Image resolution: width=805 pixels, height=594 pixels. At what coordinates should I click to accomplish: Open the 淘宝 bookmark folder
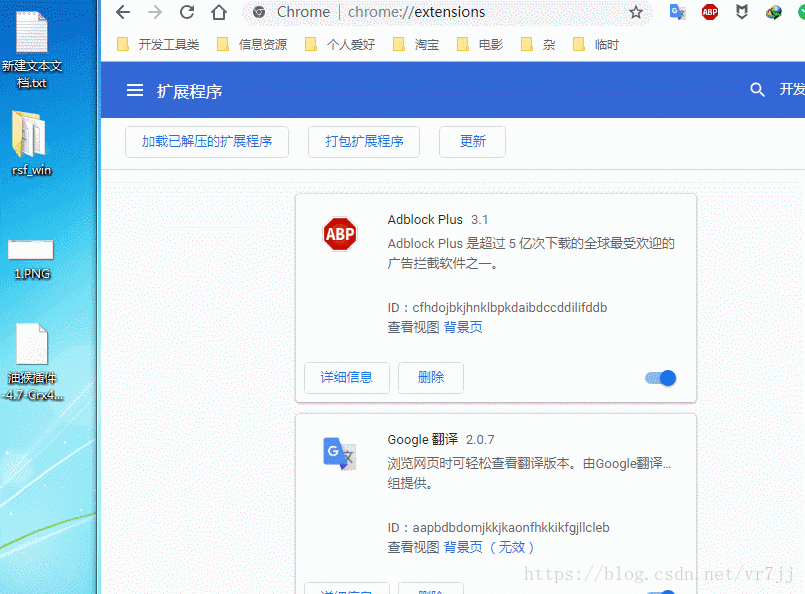tap(416, 44)
